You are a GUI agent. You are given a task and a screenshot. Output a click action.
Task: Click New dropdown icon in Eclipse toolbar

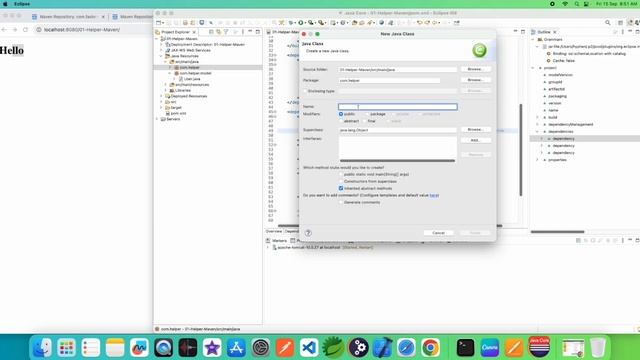click(x=160, y=23)
